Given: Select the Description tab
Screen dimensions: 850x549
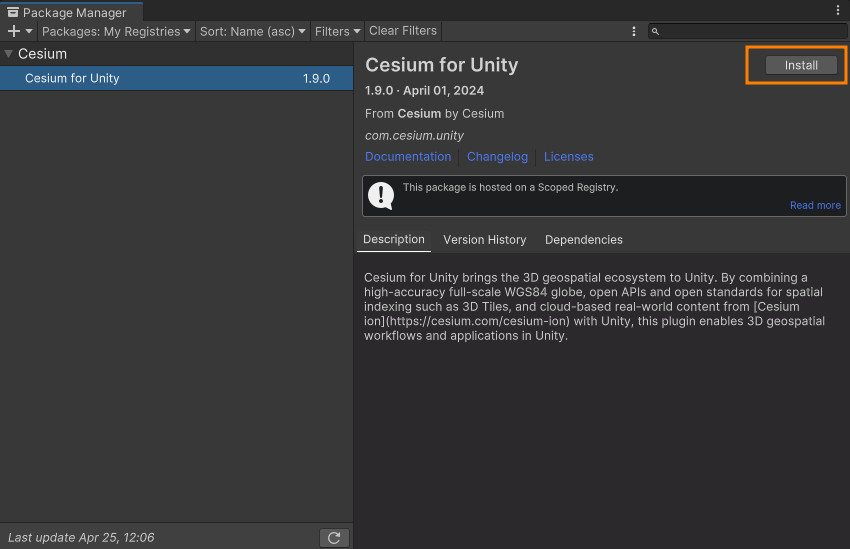Looking at the screenshot, I should tap(393, 240).
